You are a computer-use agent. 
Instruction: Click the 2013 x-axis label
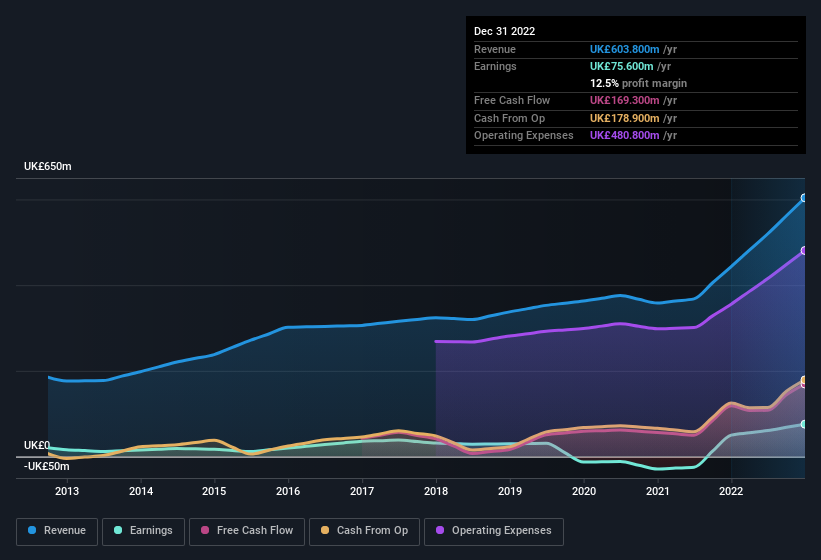[x=67, y=491]
